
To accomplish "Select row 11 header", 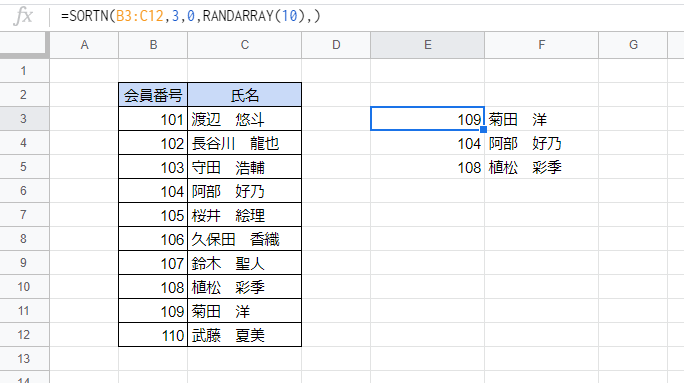I will tap(24, 311).
